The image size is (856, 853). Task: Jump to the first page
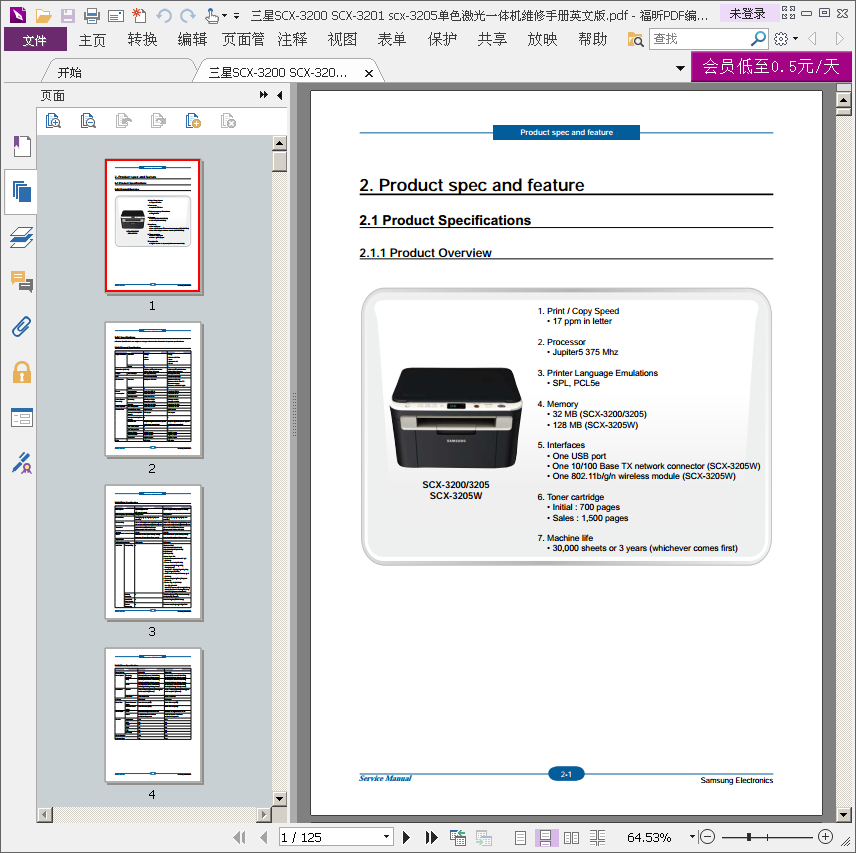pyautogui.click(x=239, y=837)
